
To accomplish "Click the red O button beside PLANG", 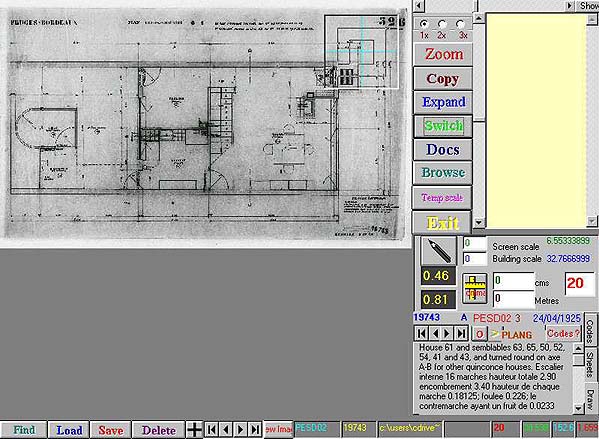I will click(479, 334).
